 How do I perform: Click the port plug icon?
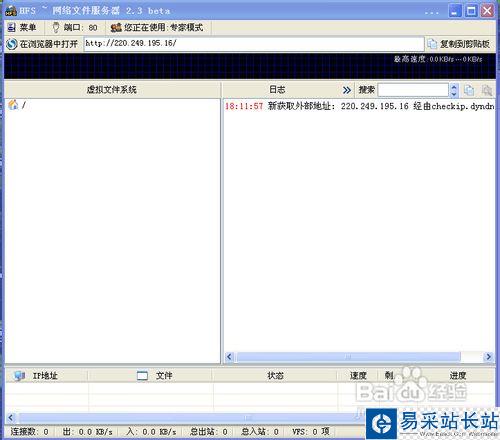(x=56, y=27)
